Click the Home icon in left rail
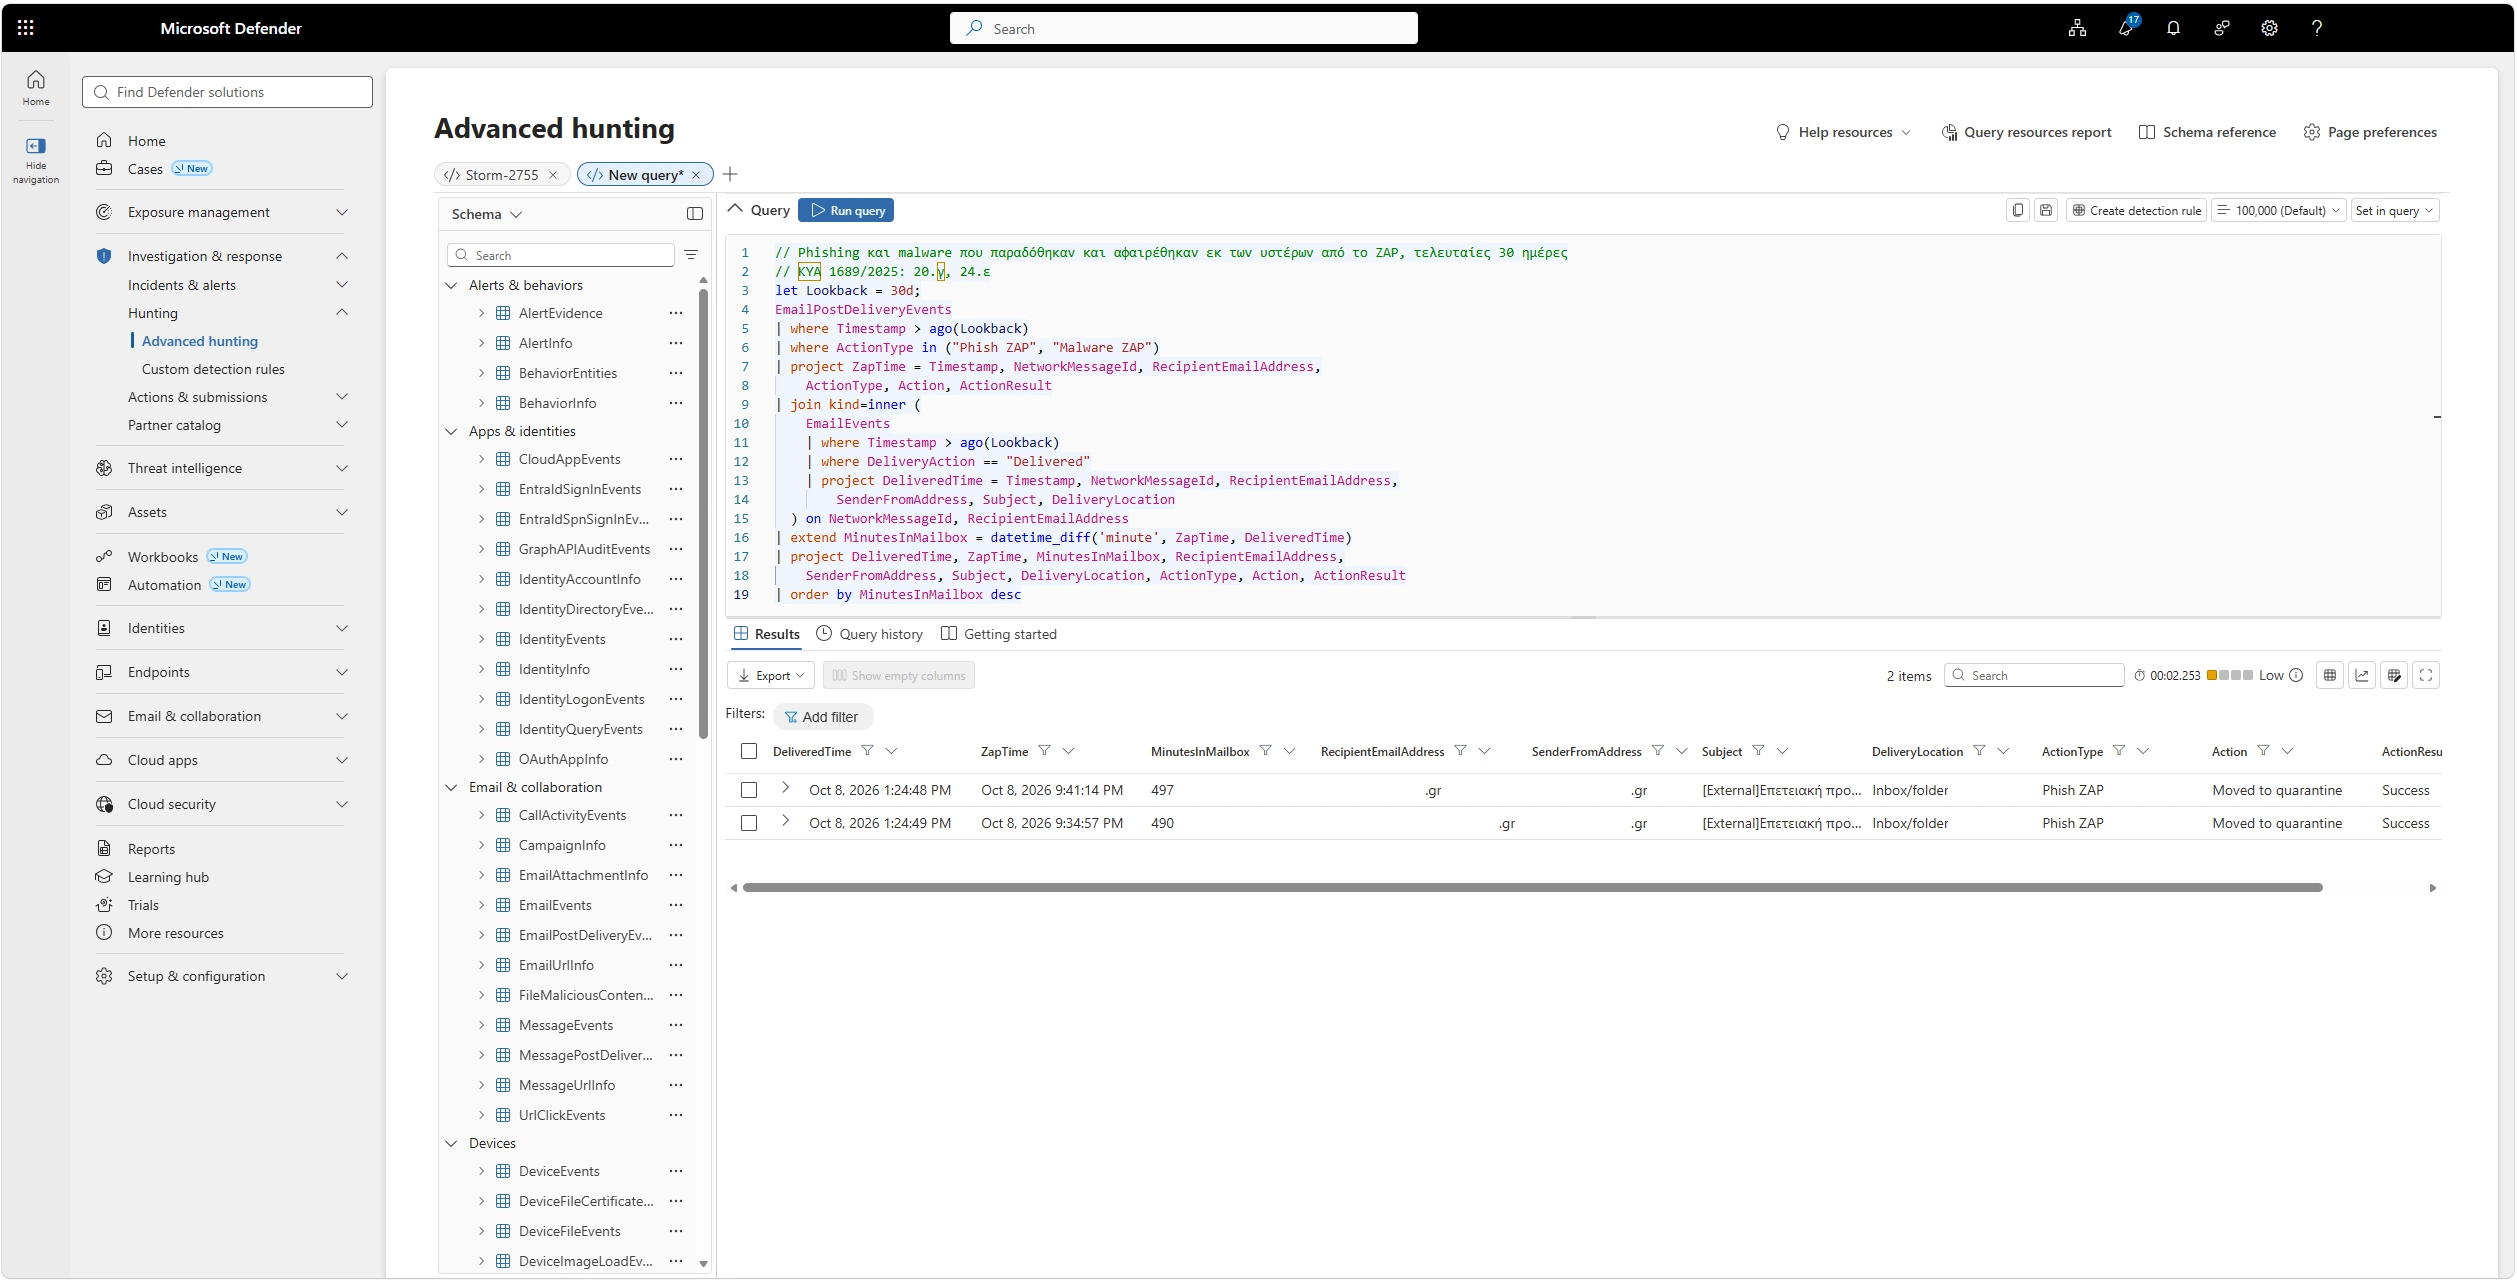The width and height of the screenshot is (2517, 1281). pyautogui.click(x=36, y=80)
